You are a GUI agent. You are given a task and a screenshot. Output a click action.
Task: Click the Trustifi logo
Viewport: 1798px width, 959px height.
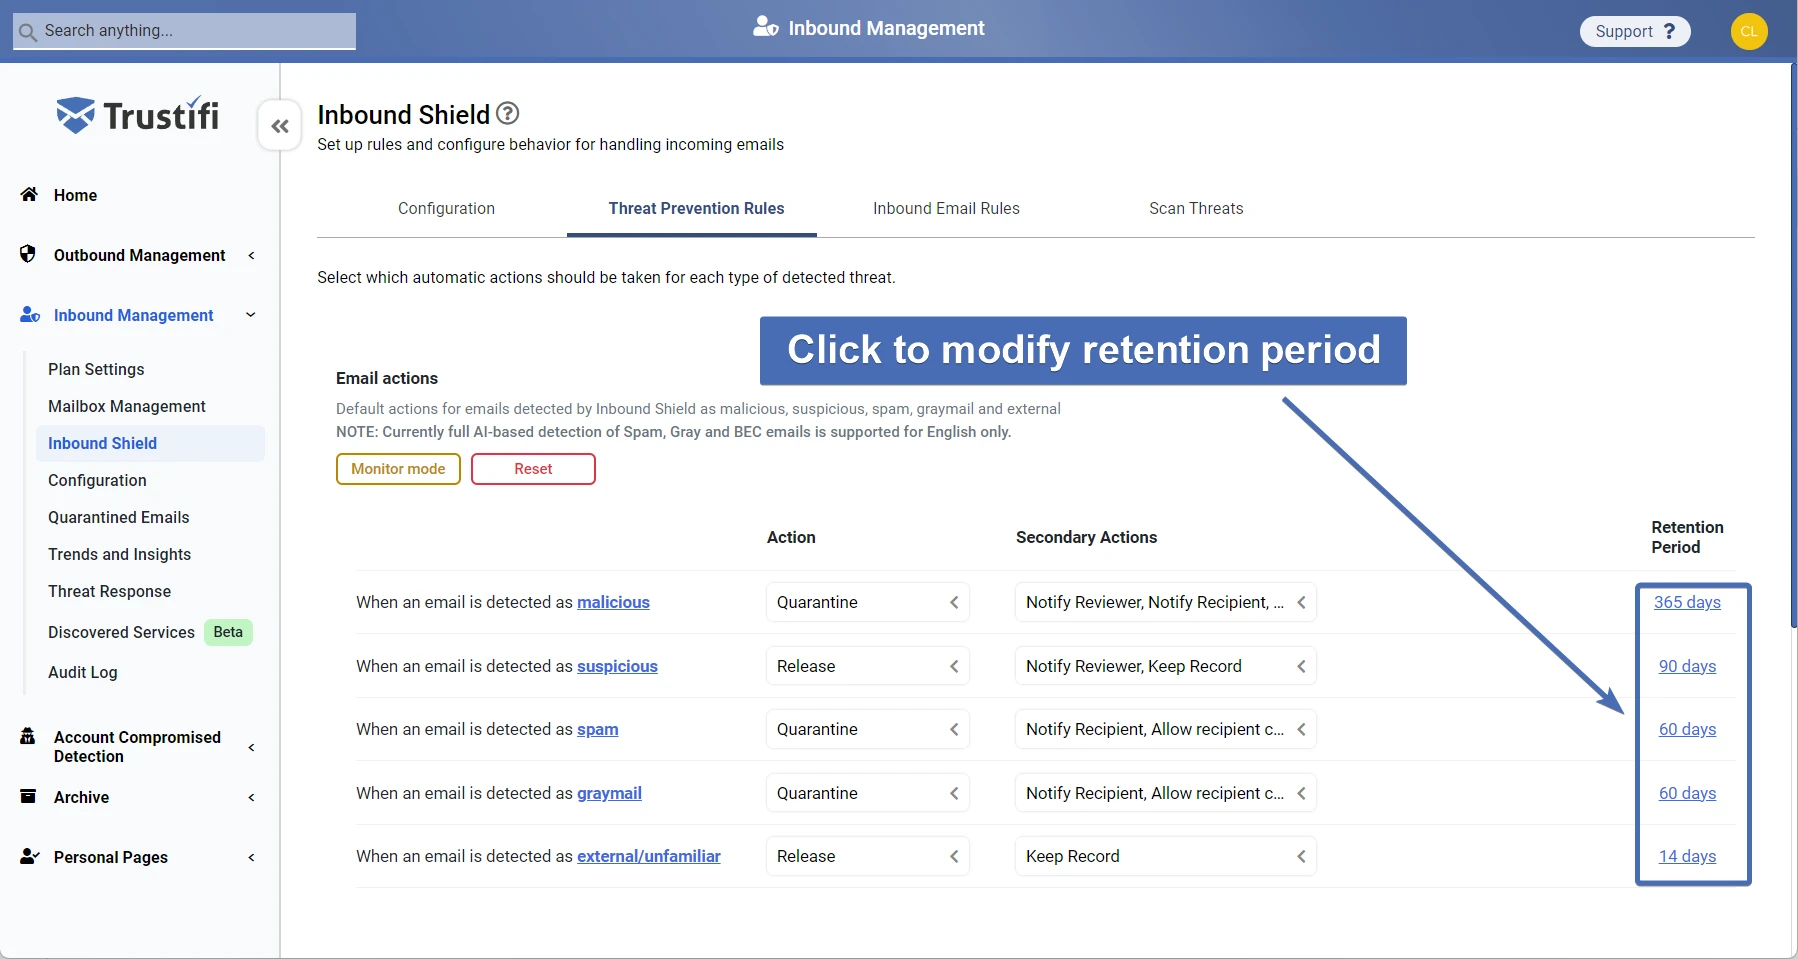(138, 116)
